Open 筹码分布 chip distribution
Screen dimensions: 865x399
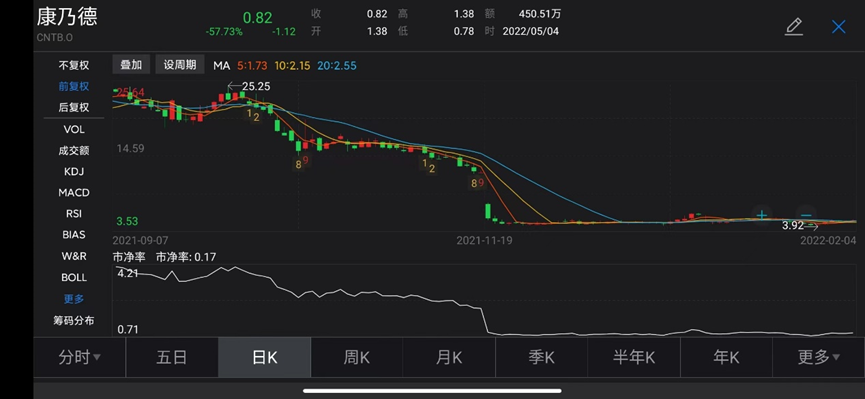(x=73, y=320)
